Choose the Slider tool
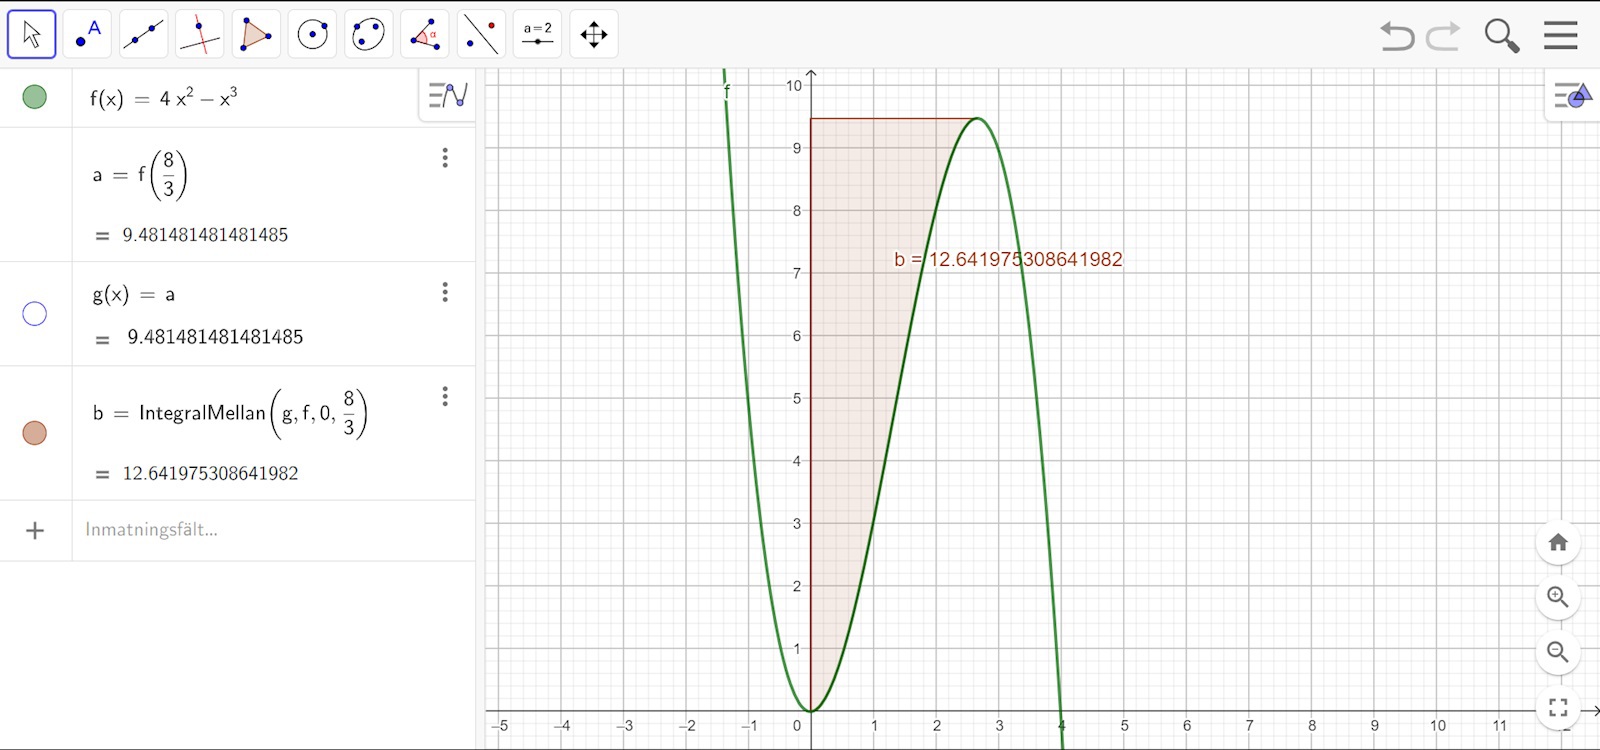Image resolution: width=1600 pixels, height=750 pixels. click(x=538, y=34)
